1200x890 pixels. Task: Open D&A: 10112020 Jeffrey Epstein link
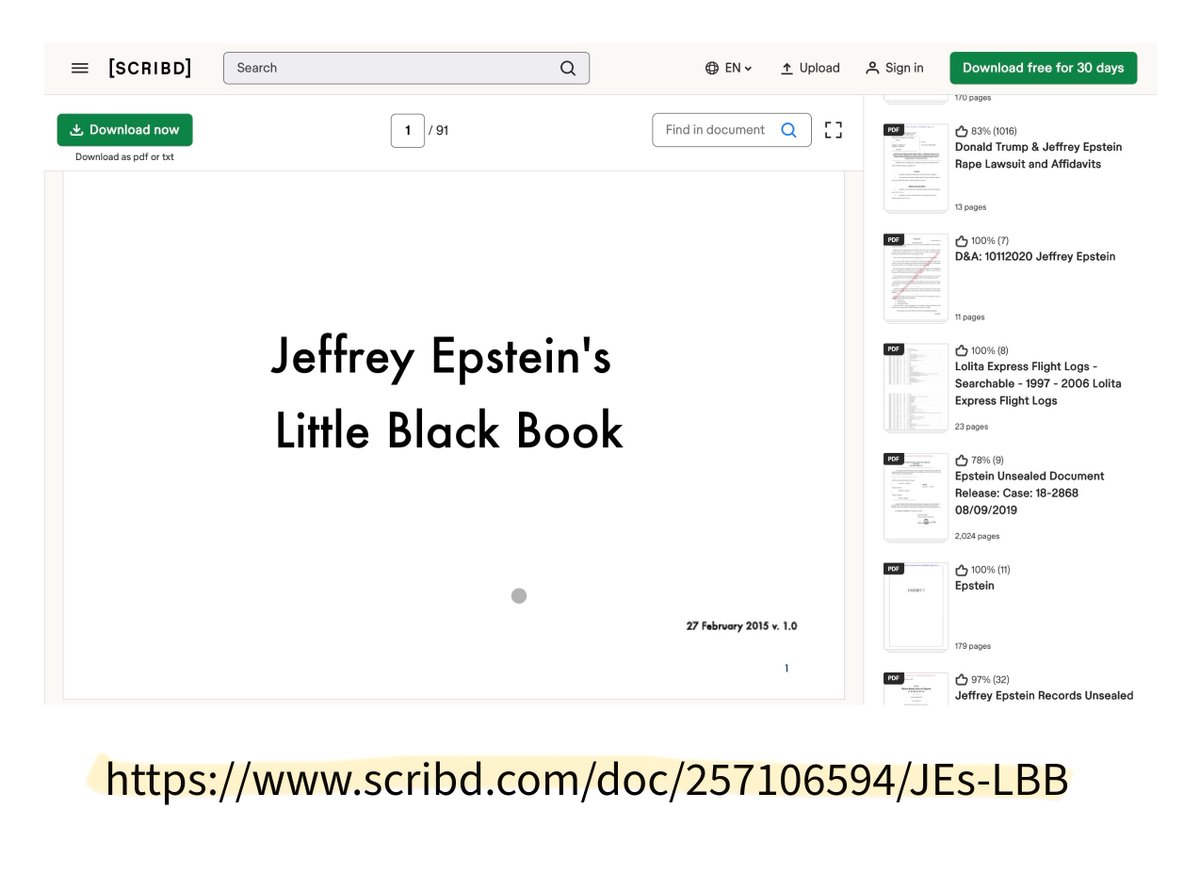(1035, 257)
